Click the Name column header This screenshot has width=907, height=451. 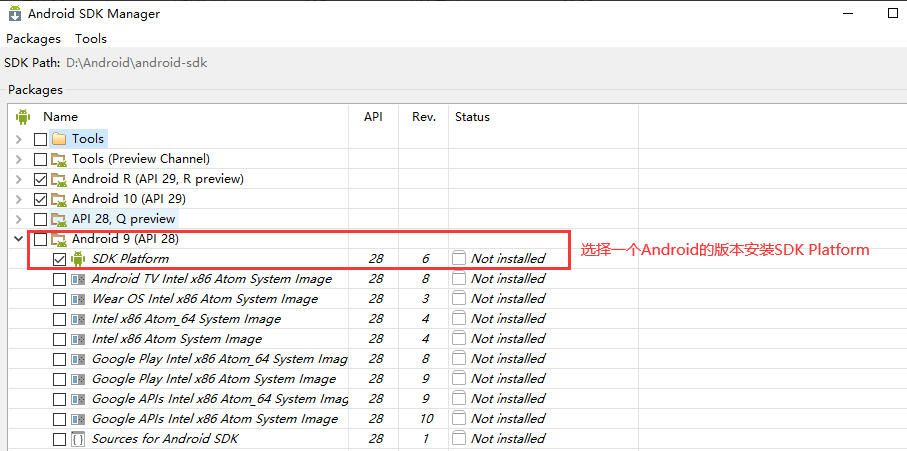60,117
